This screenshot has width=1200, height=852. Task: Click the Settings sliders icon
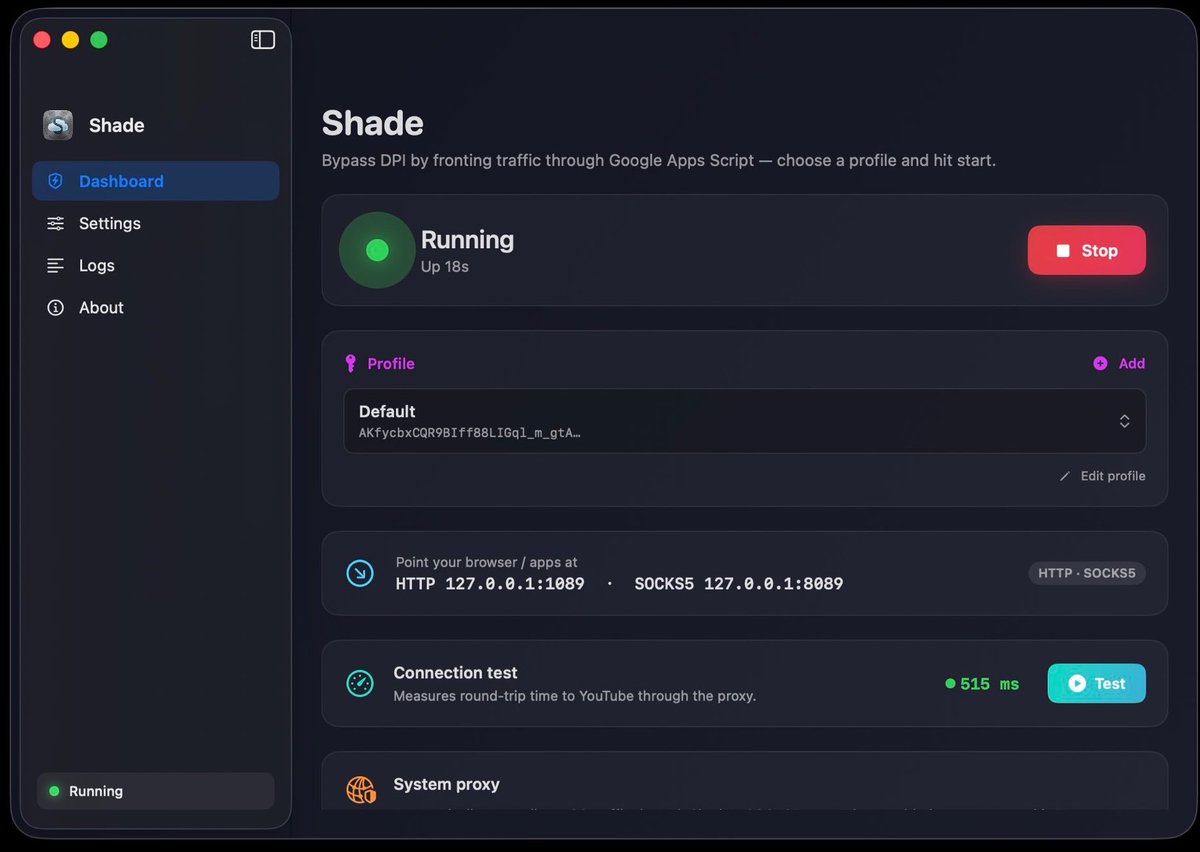pyautogui.click(x=56, y=223)
